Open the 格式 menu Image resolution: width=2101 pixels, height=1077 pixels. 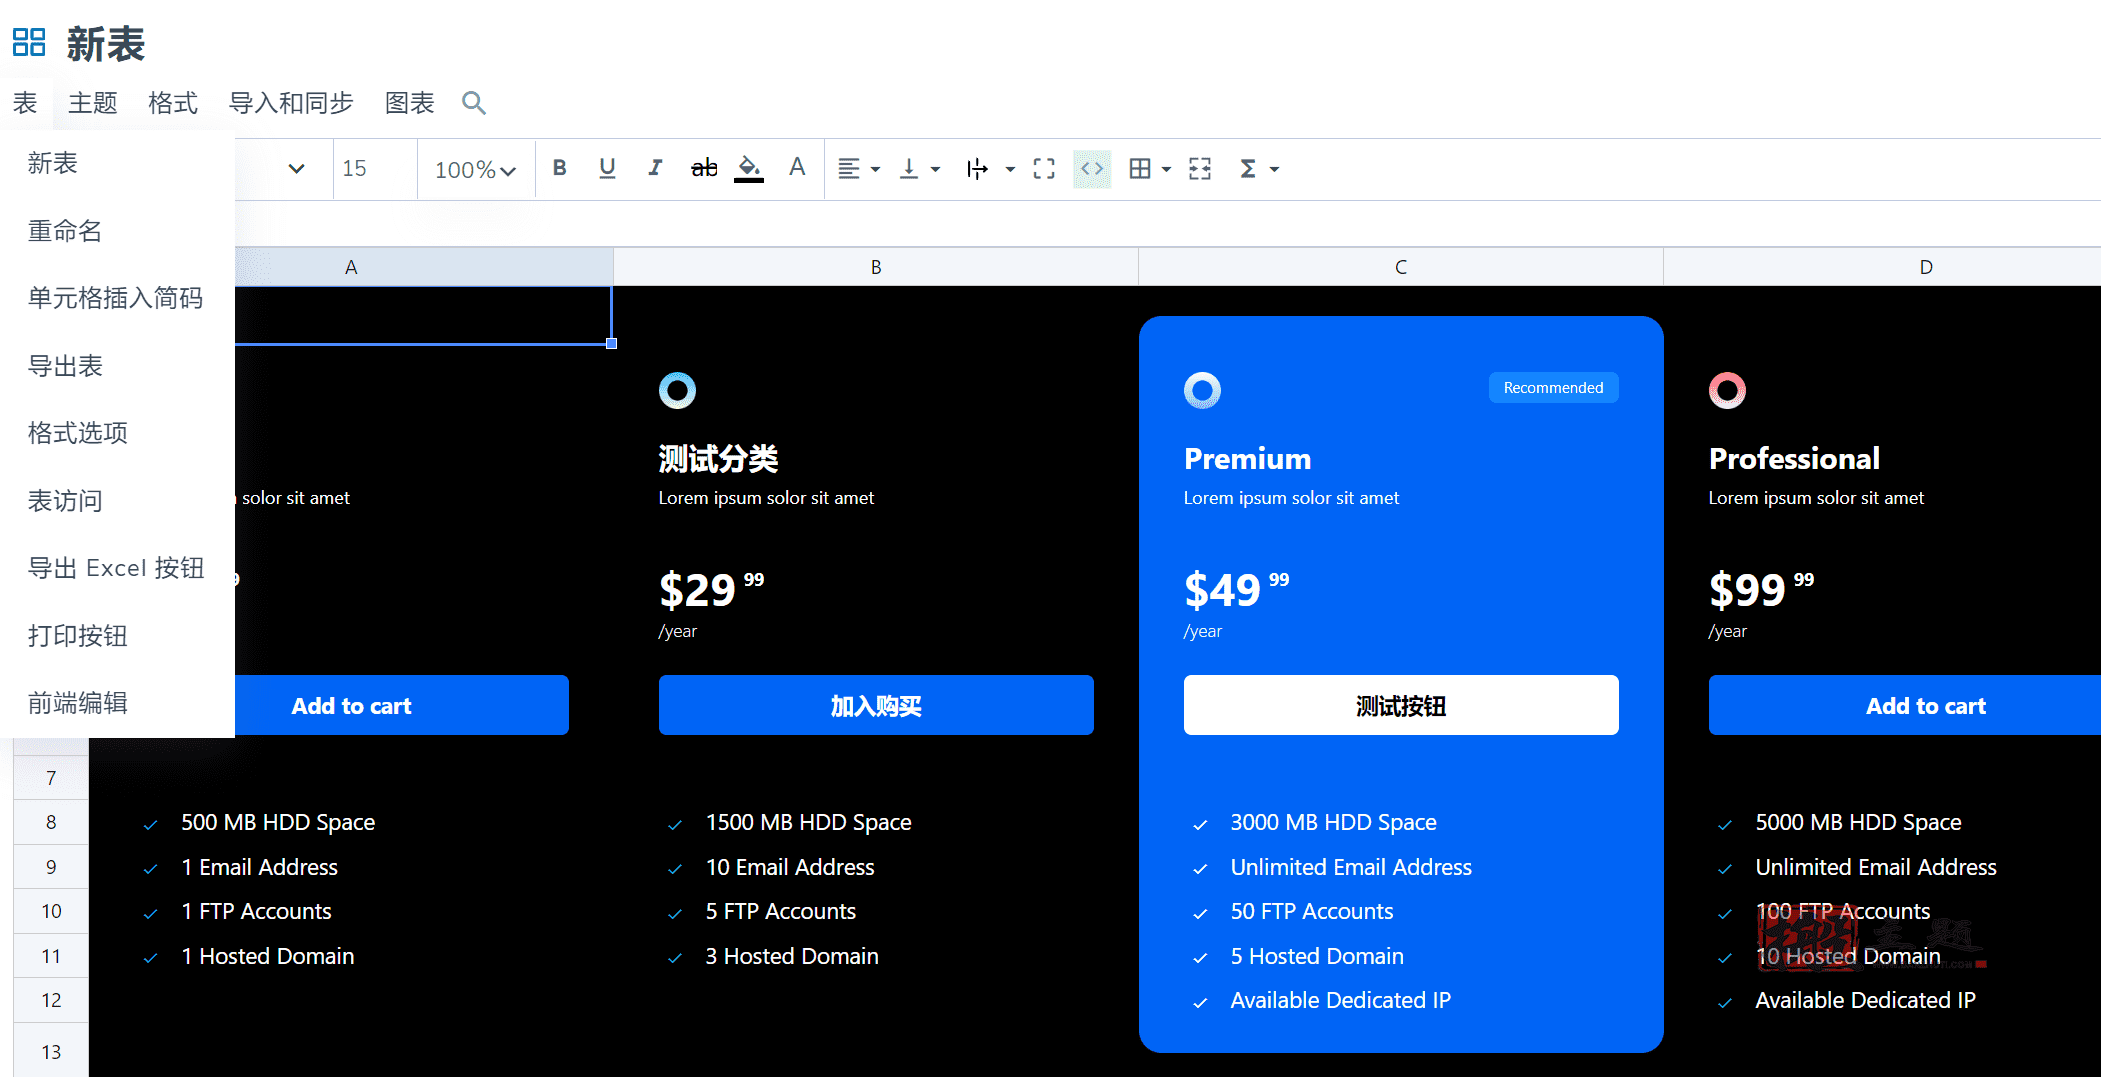click(173, 103)
